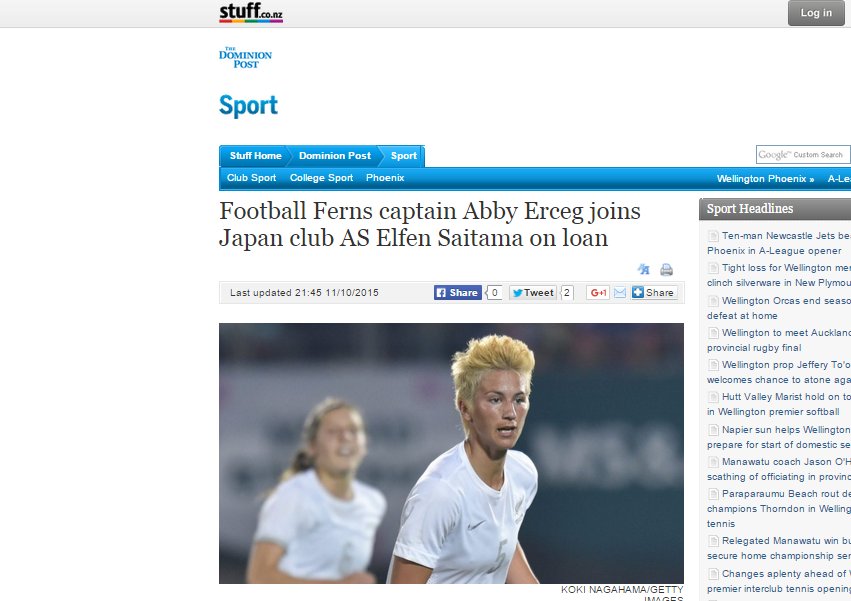
Task: Click the Google +1 button
Action: pyautogui.click(x=598, y=293)
